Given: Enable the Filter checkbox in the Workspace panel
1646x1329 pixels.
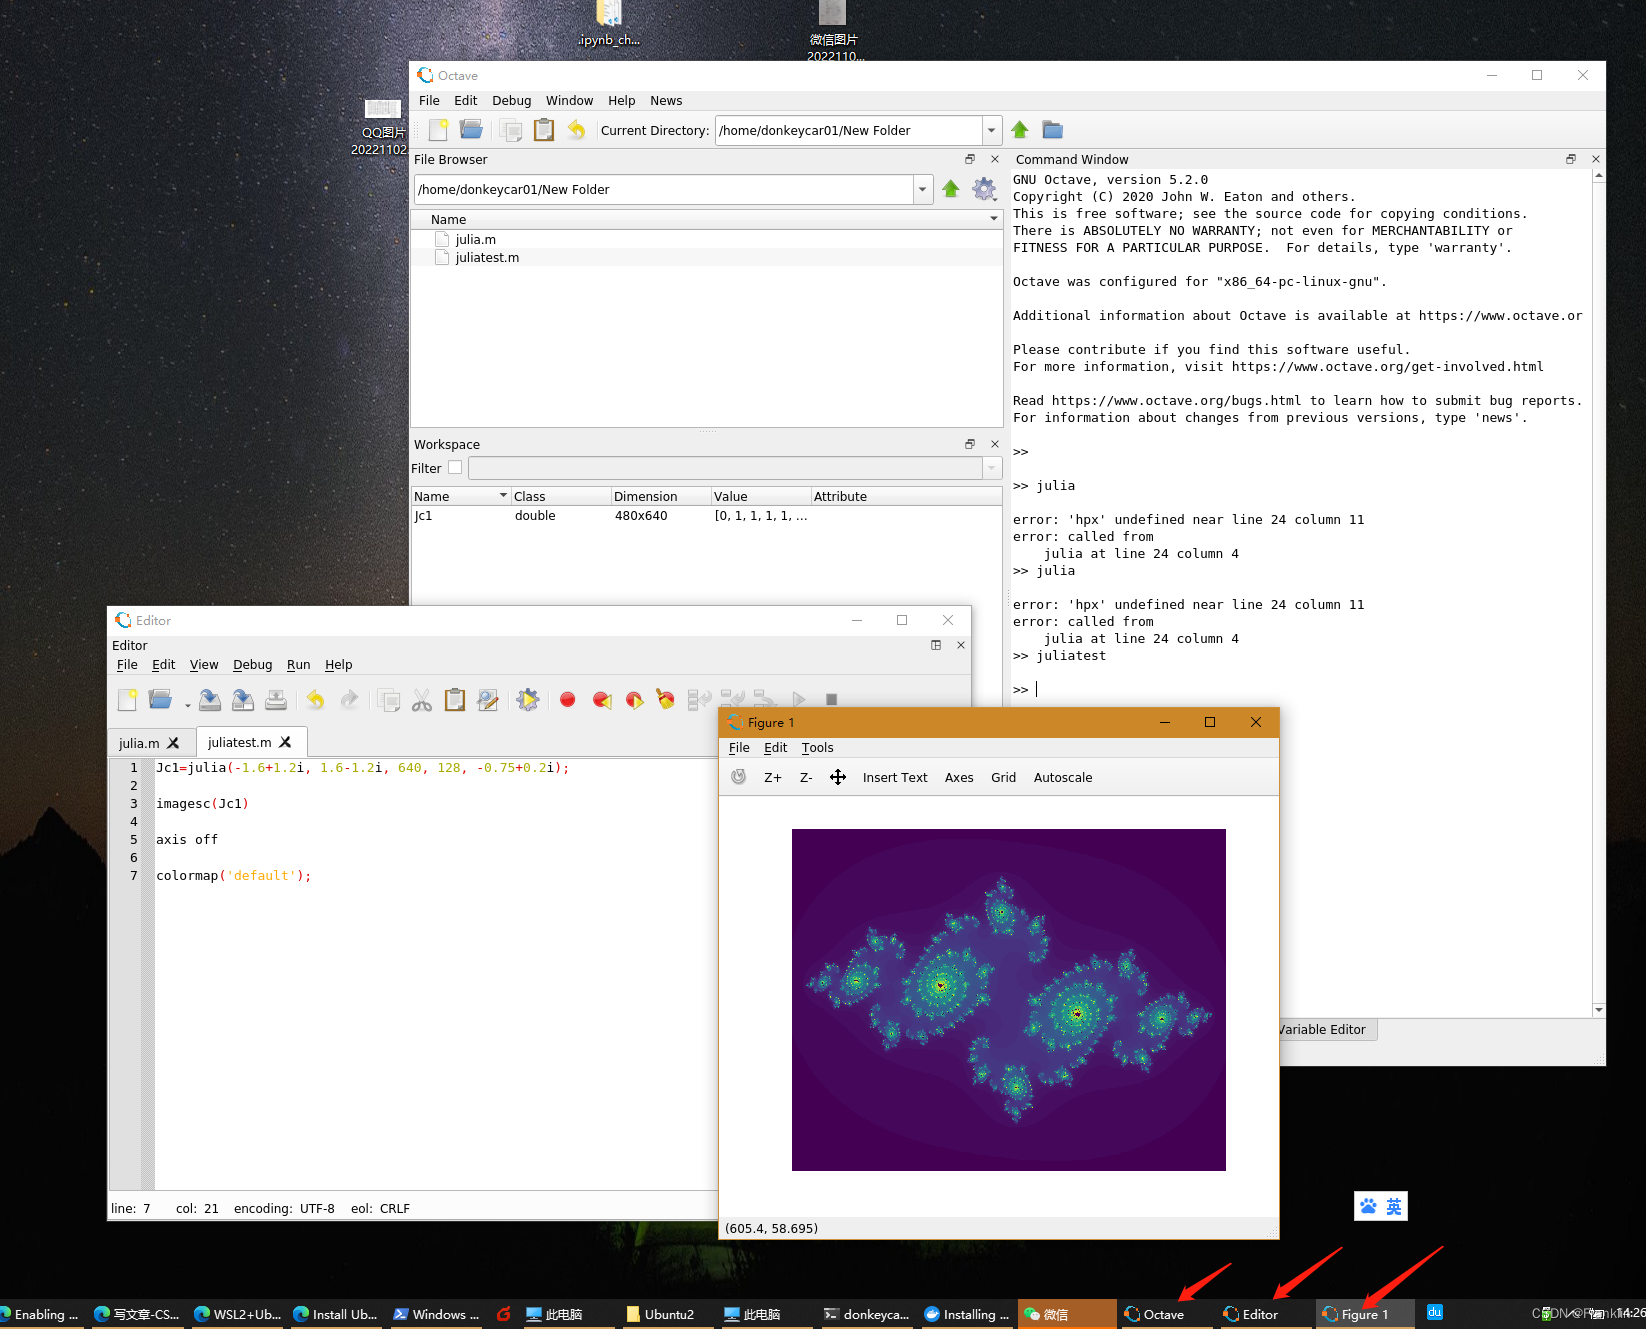Looking at the screenshot, I should click(455, 467).
